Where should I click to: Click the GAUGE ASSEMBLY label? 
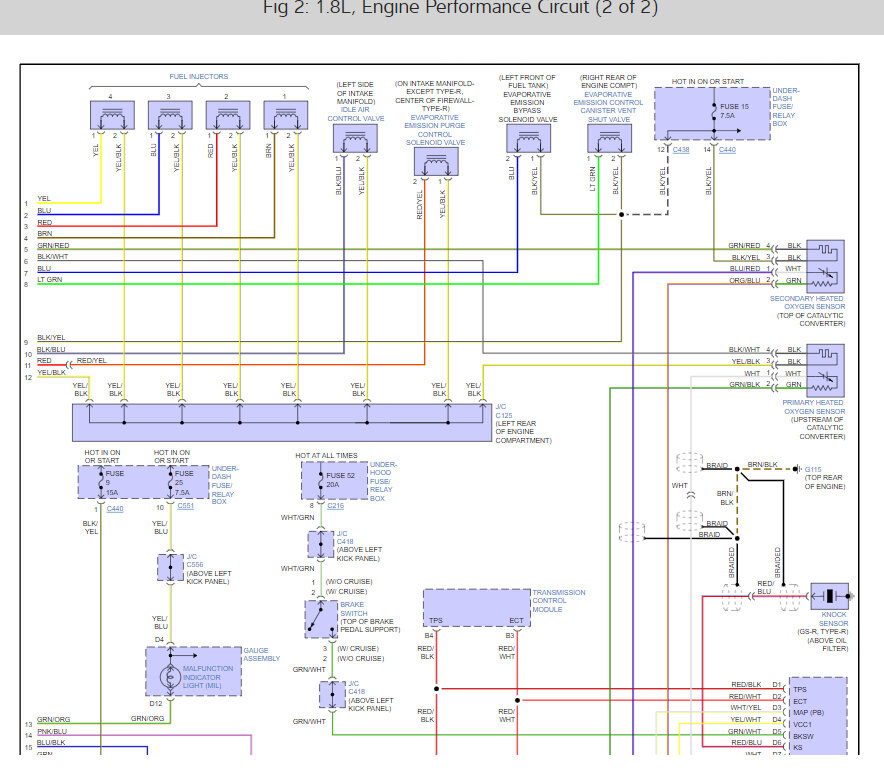[262, 654]
